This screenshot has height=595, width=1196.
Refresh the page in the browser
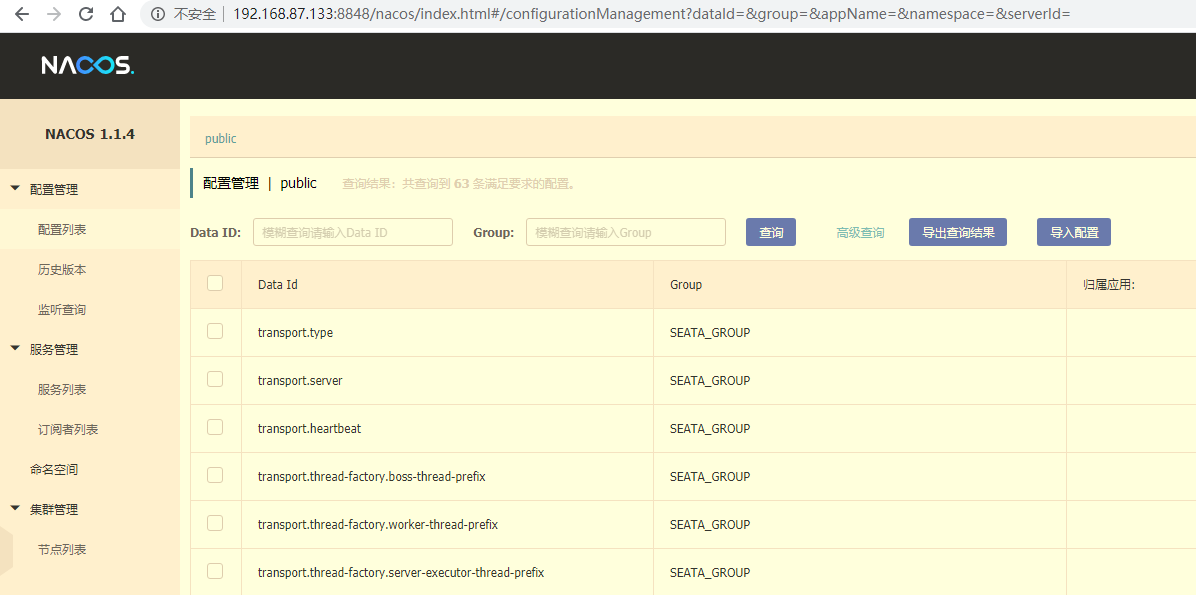[85, 14]
